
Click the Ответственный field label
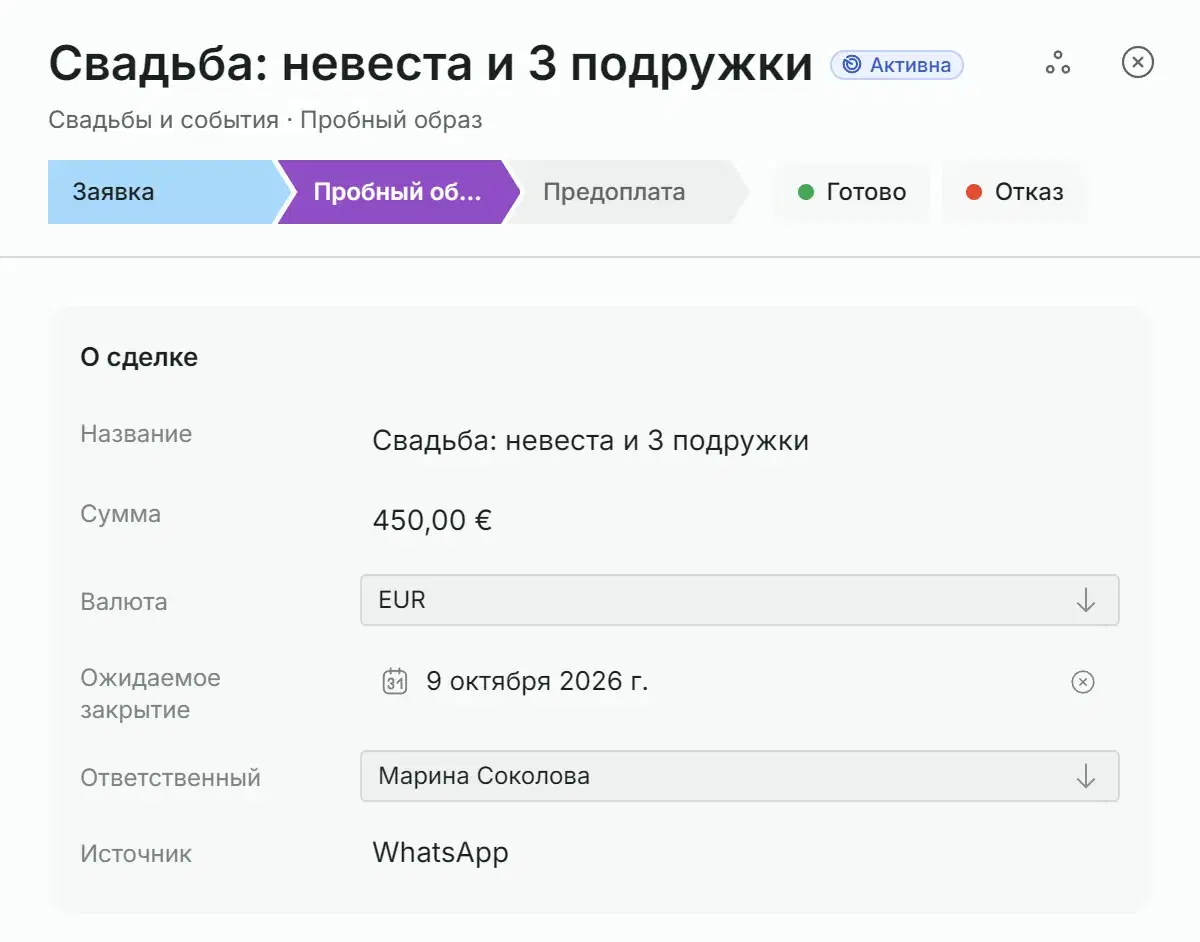(170, 778)
